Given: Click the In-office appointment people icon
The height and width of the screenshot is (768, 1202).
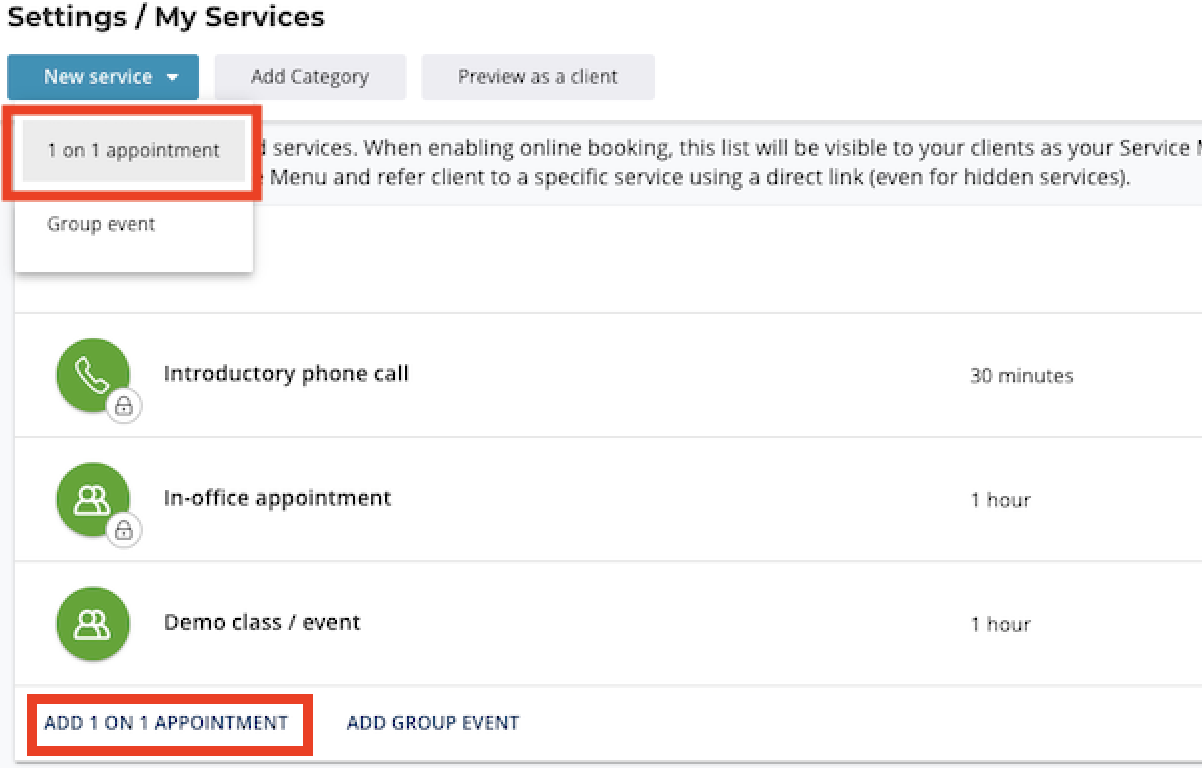Looking at the screenshot, I should [92, 499].
